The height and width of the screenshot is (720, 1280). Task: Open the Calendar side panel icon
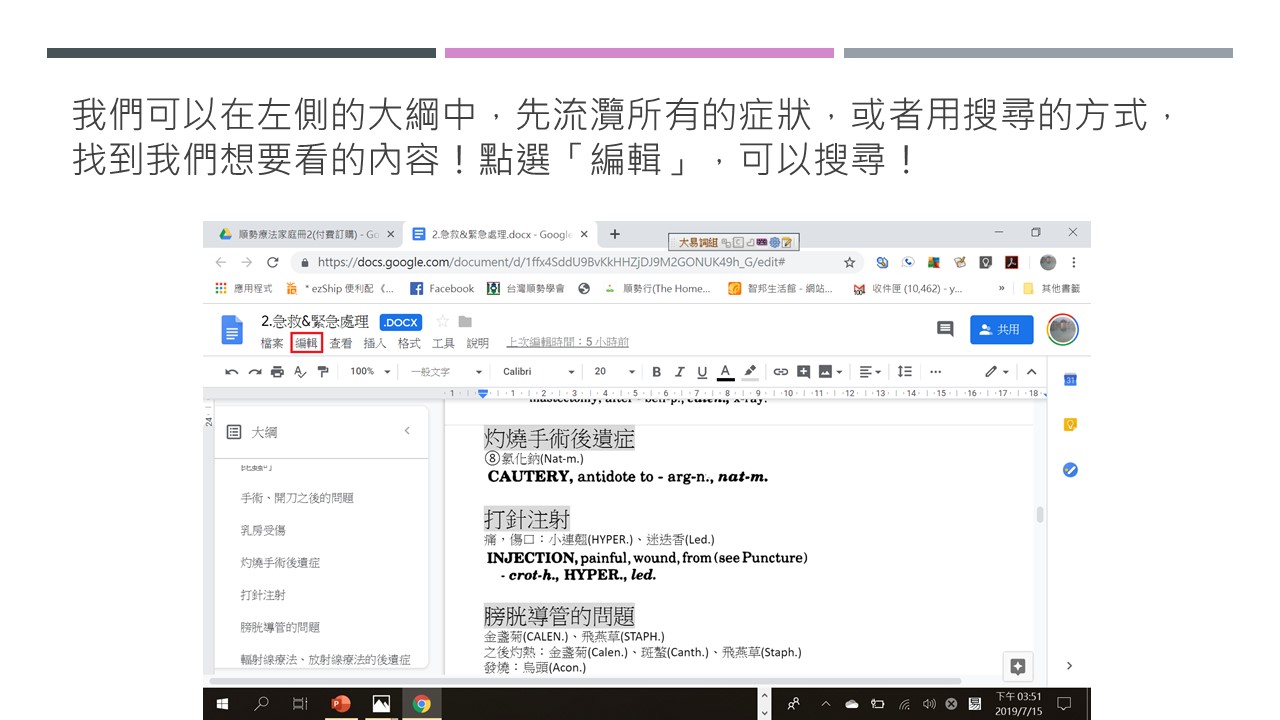point(1069,379)
